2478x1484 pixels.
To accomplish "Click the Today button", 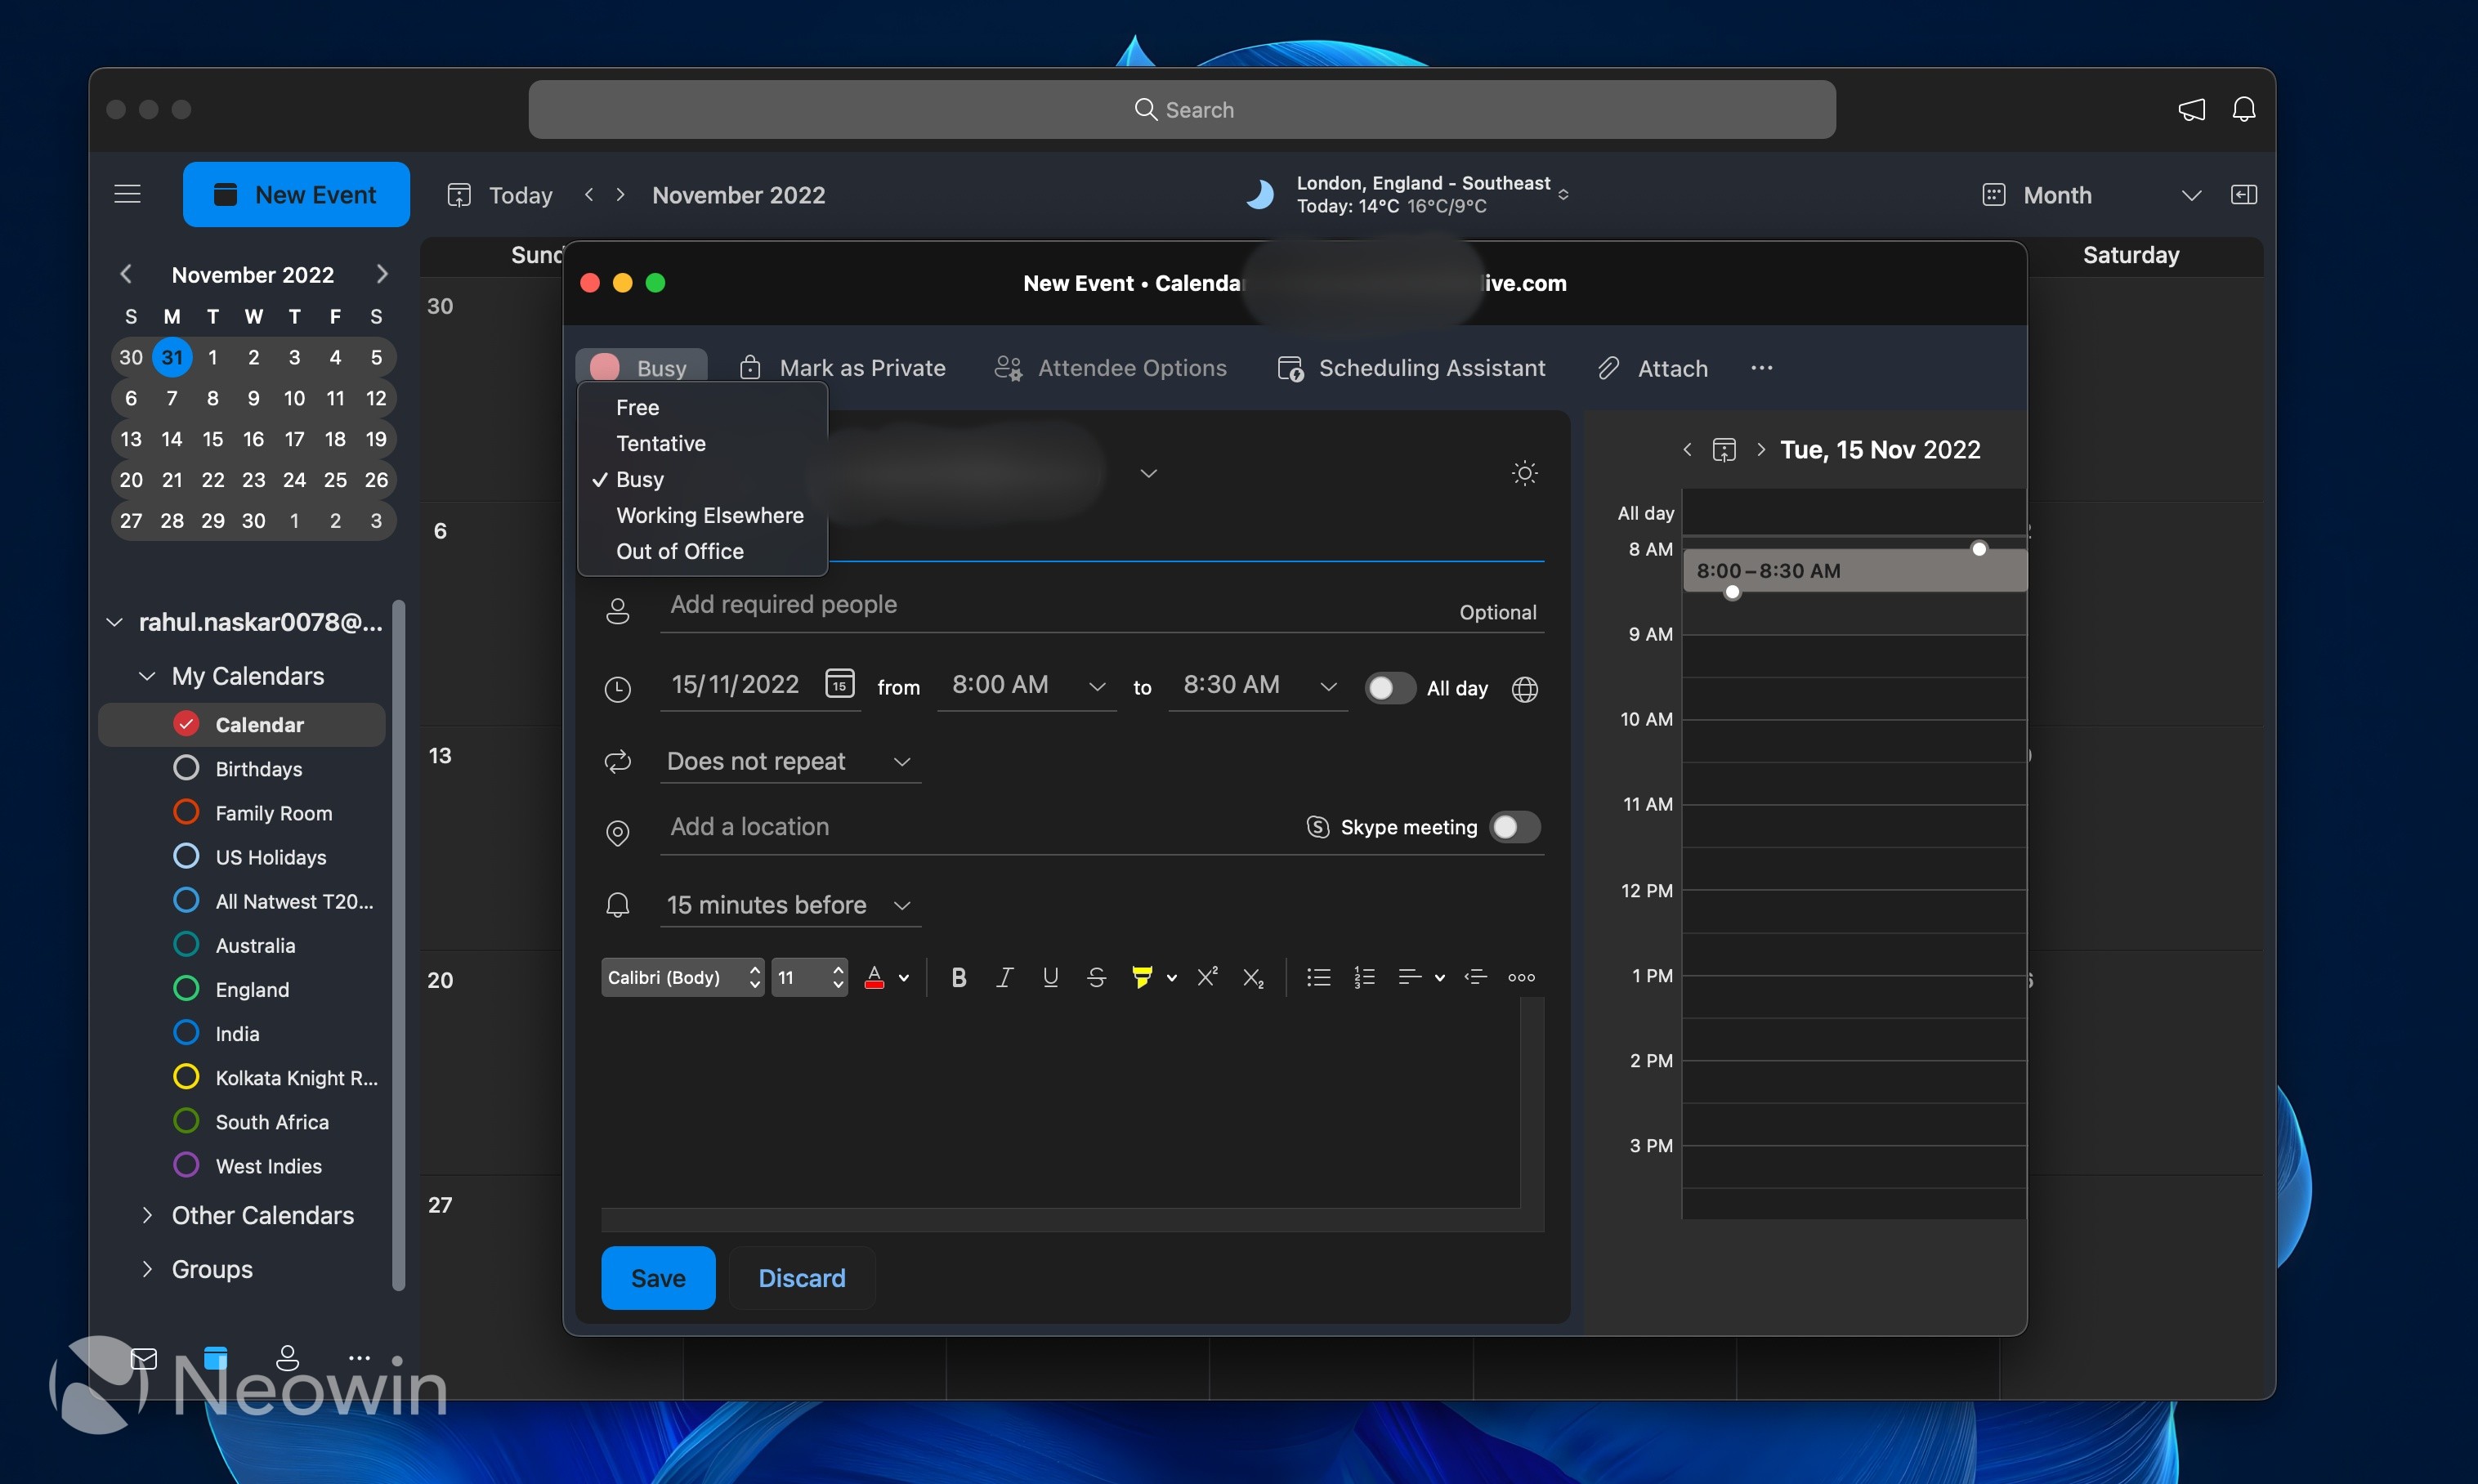I will [500, 195].
